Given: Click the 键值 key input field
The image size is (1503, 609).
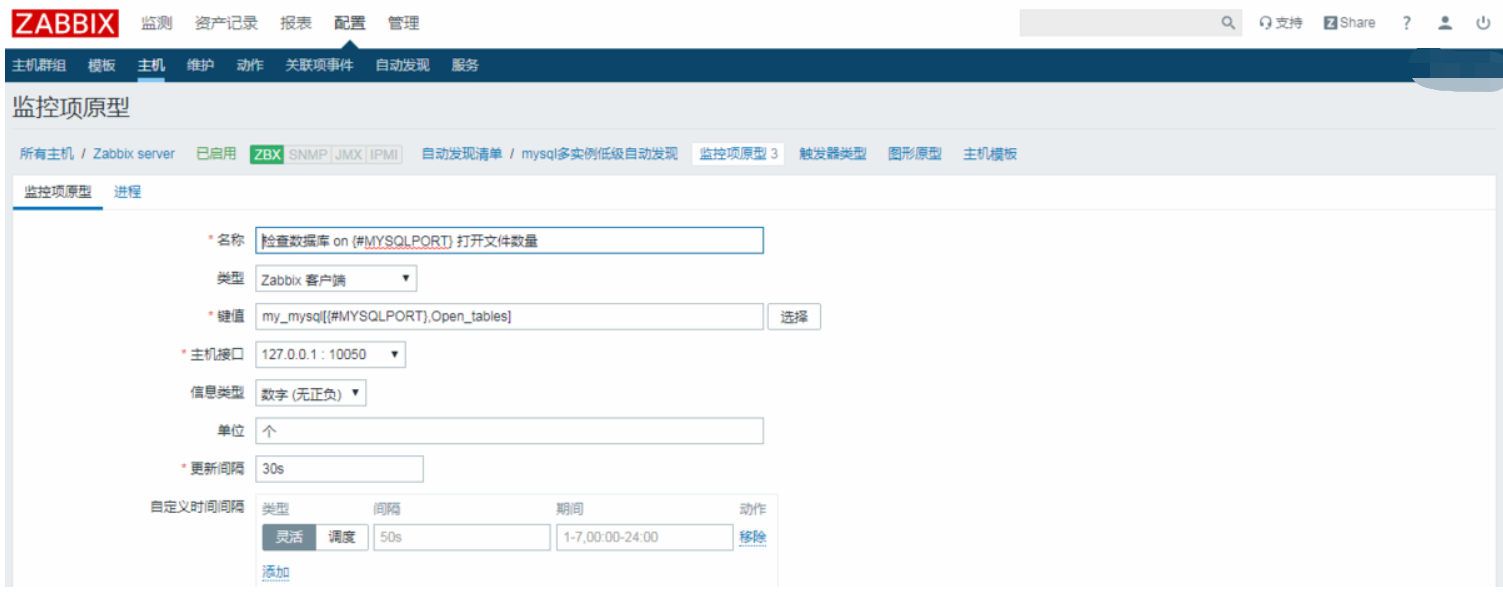Looking at the screenshot, I should [509, 317].
